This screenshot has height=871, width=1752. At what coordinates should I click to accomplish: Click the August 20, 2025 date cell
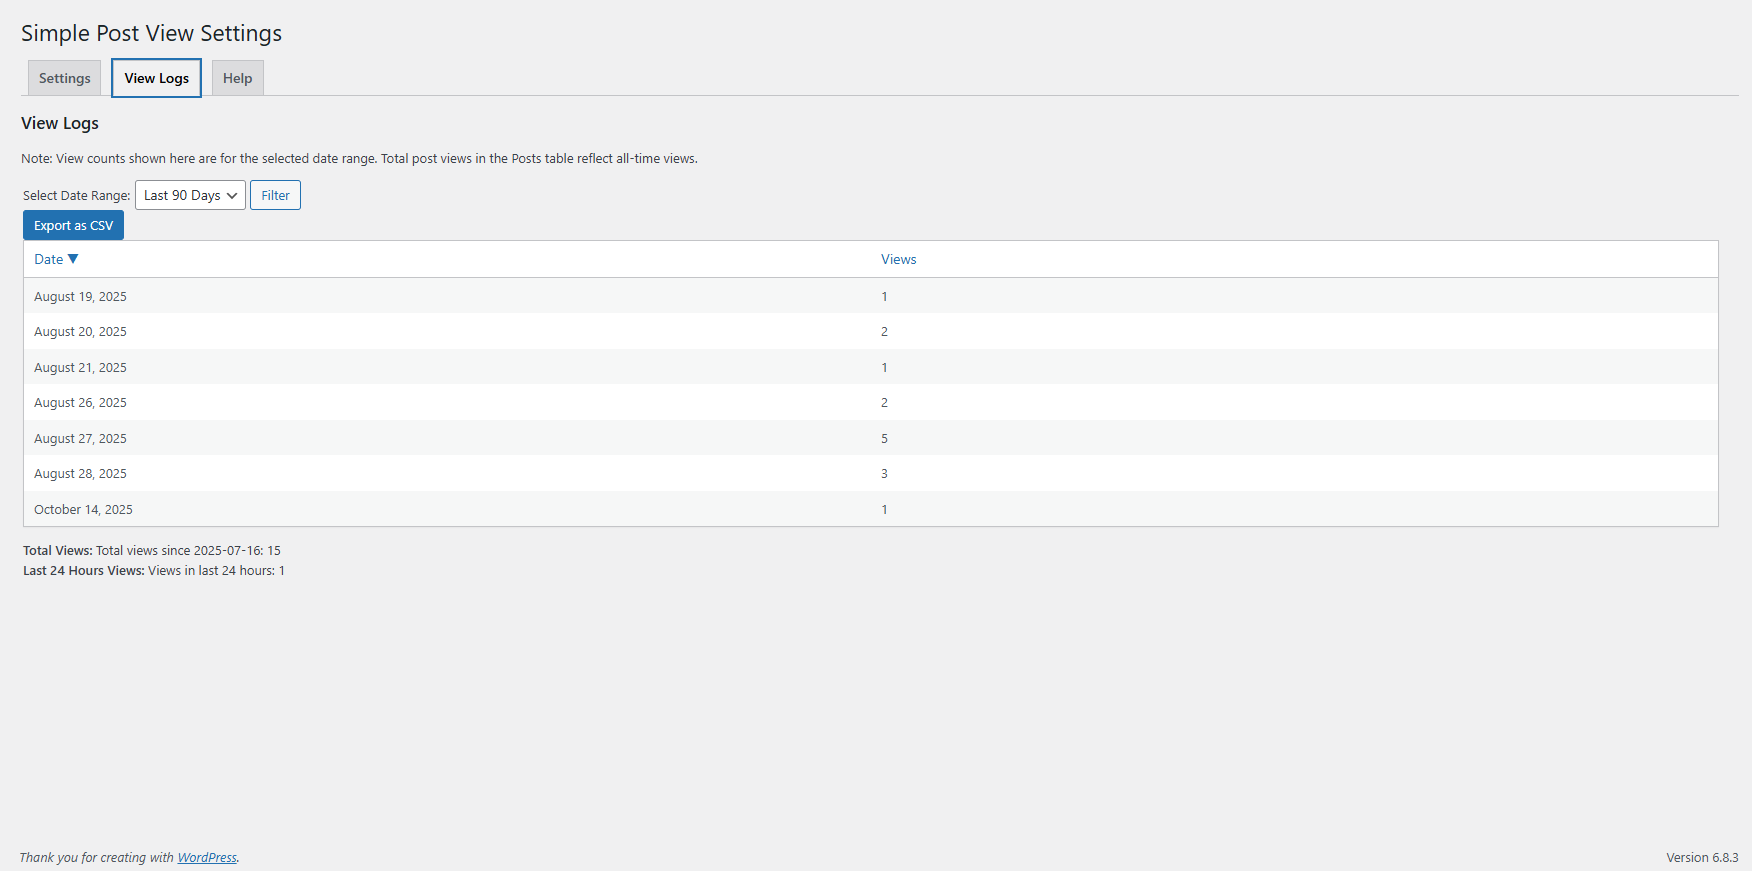80,332
